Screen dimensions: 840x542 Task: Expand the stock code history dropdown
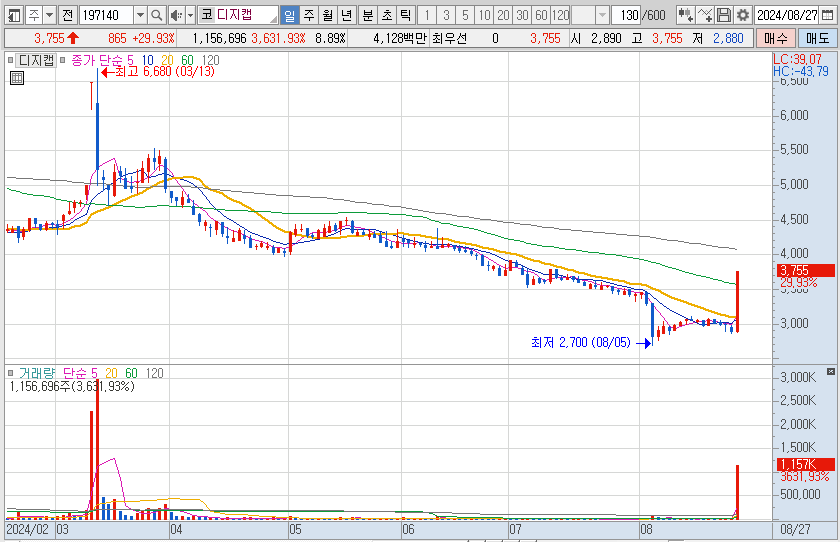pos(140,15)
